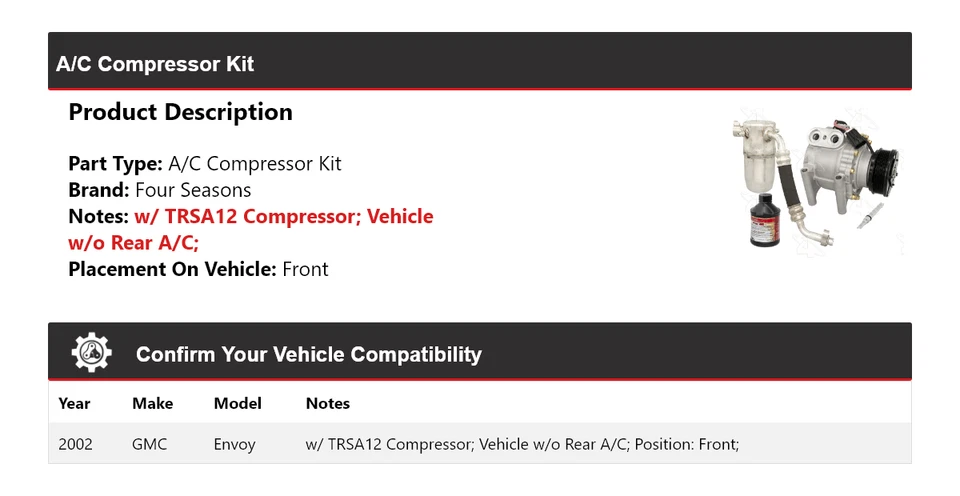Click the Model column header
The height and width of the screenshot is (496, 960).
coord(237,404)
